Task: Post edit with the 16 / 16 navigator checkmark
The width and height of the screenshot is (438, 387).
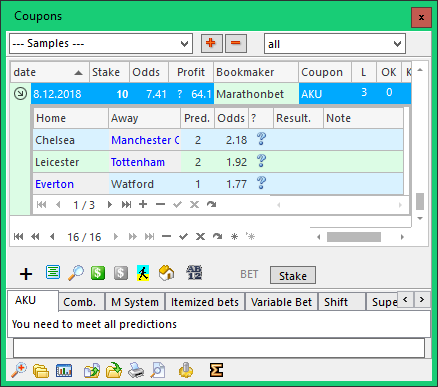Action: [183, 237]
